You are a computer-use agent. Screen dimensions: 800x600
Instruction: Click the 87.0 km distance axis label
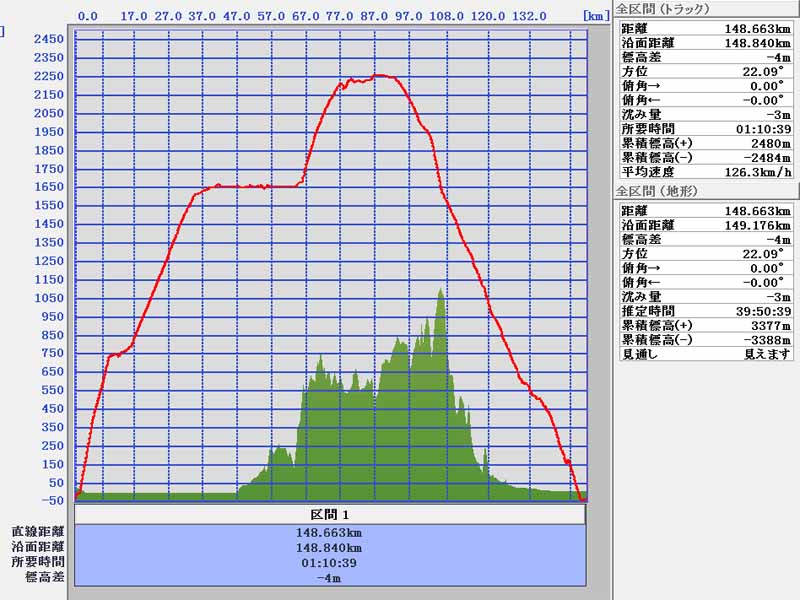tap(375, 16)
